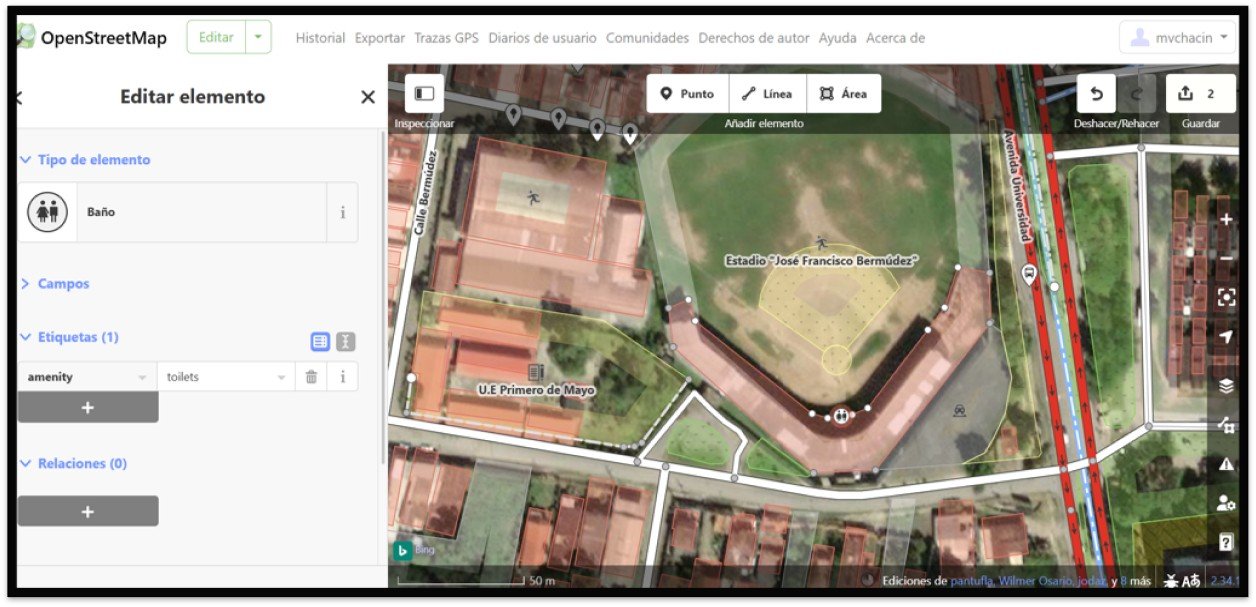Screen dimensions: 1256x607
Task: Switch tags to list view
Action: tap(320, 342)
